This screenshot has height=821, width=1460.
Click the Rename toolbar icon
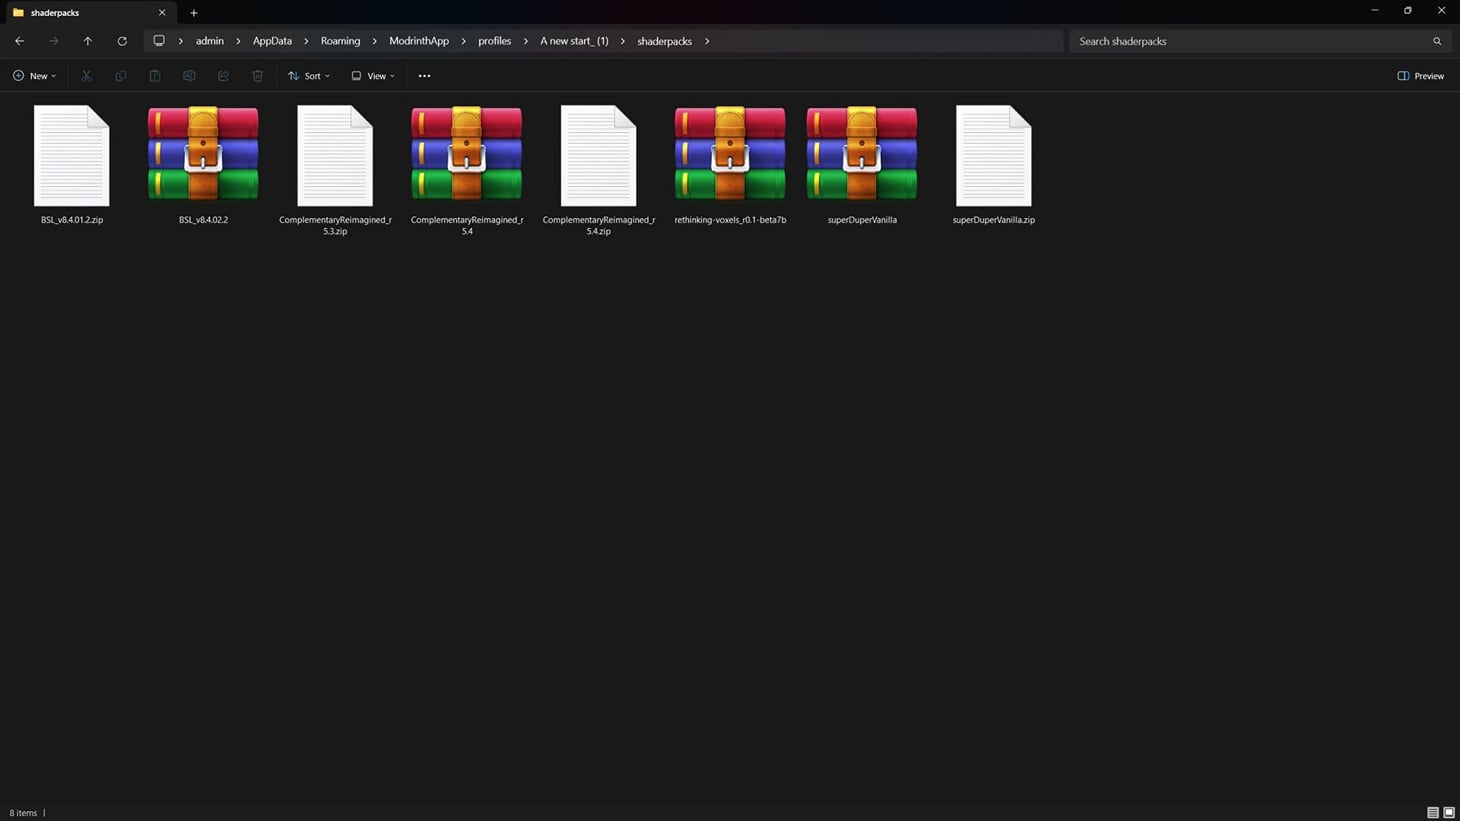189,76
